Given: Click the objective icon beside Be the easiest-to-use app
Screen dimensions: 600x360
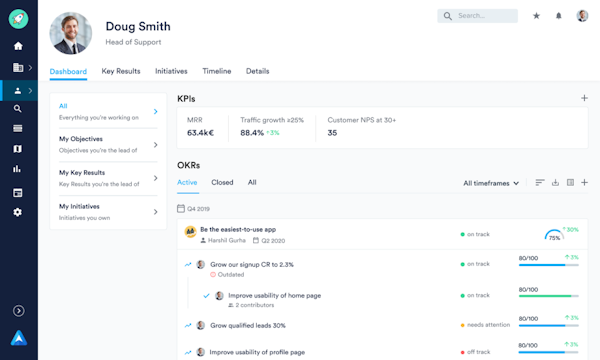Looking at the screenshot, I should click(190, 231).
